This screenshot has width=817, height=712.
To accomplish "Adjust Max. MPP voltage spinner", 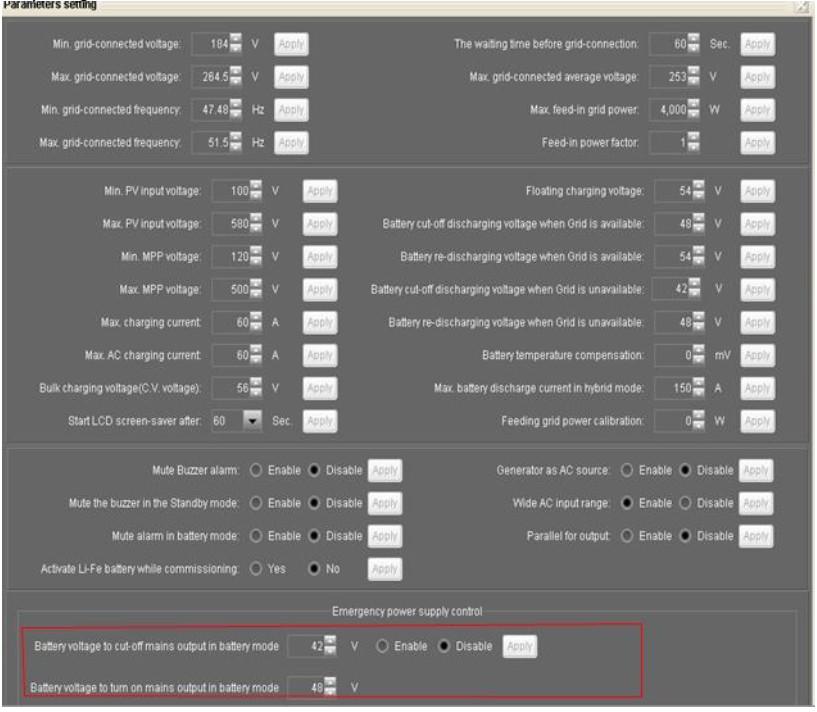I will tap(256, 289).
